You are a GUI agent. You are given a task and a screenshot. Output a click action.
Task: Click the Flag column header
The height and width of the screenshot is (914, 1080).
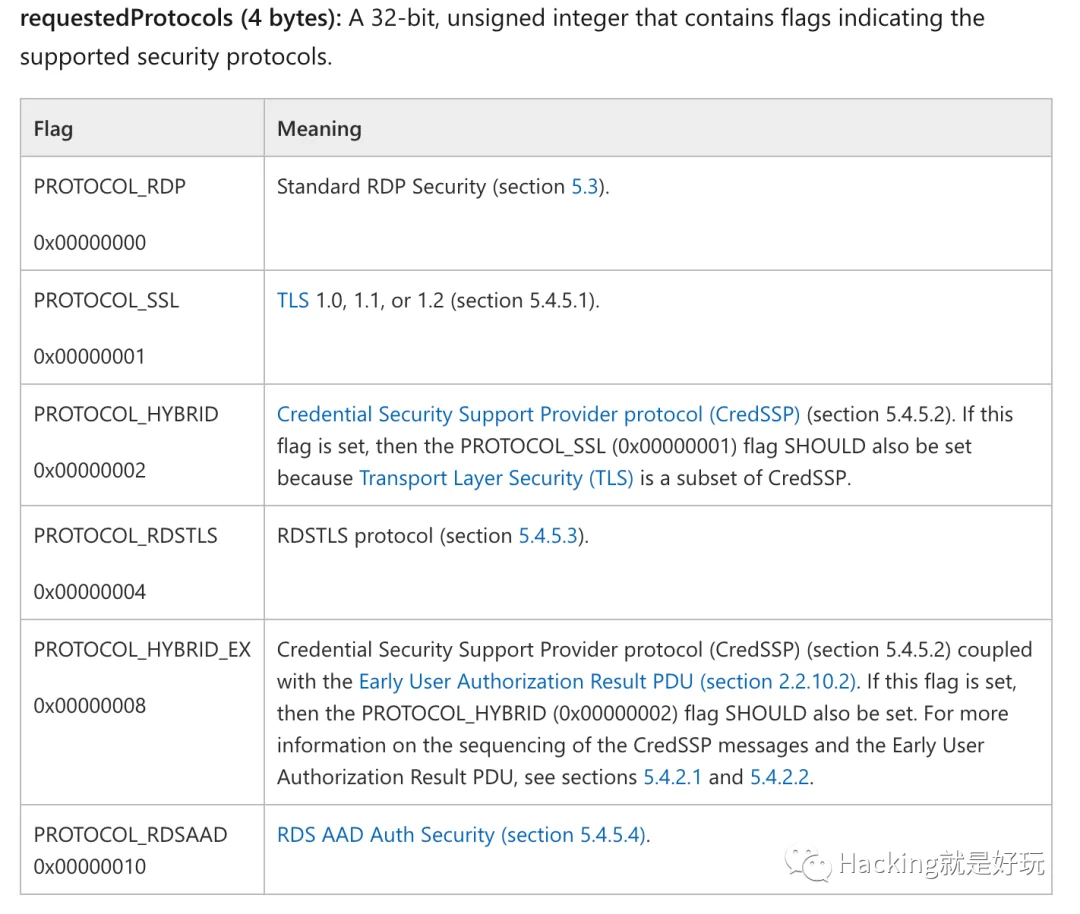coord(53,129)
